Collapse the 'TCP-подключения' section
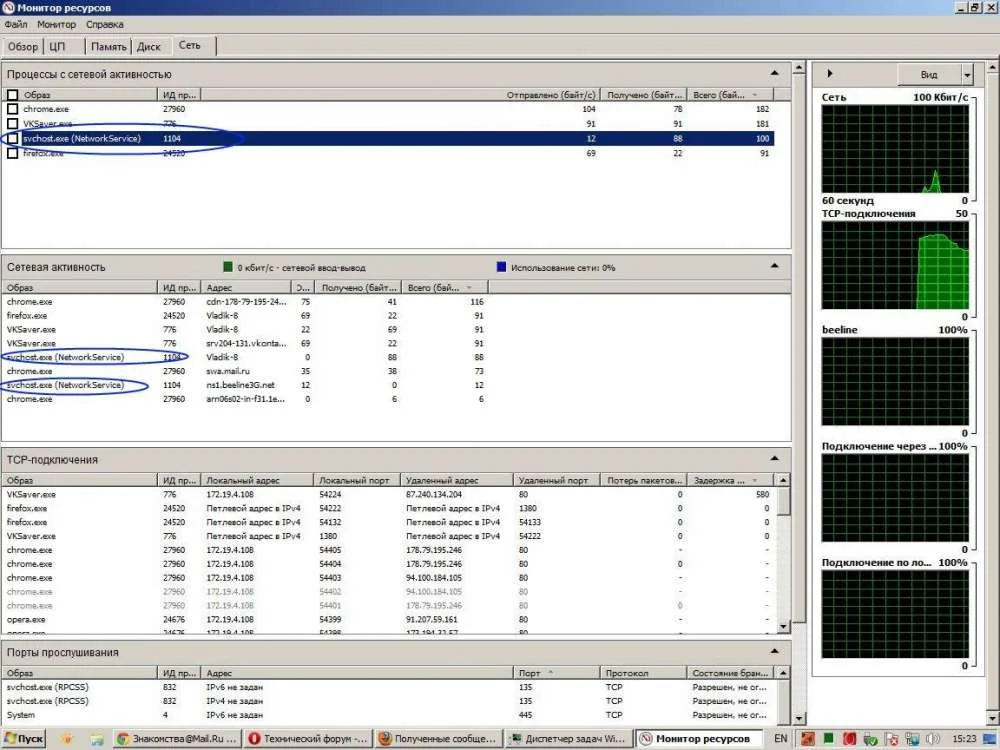This screenshot has width=1000, height=750. [x=774, y=459]
